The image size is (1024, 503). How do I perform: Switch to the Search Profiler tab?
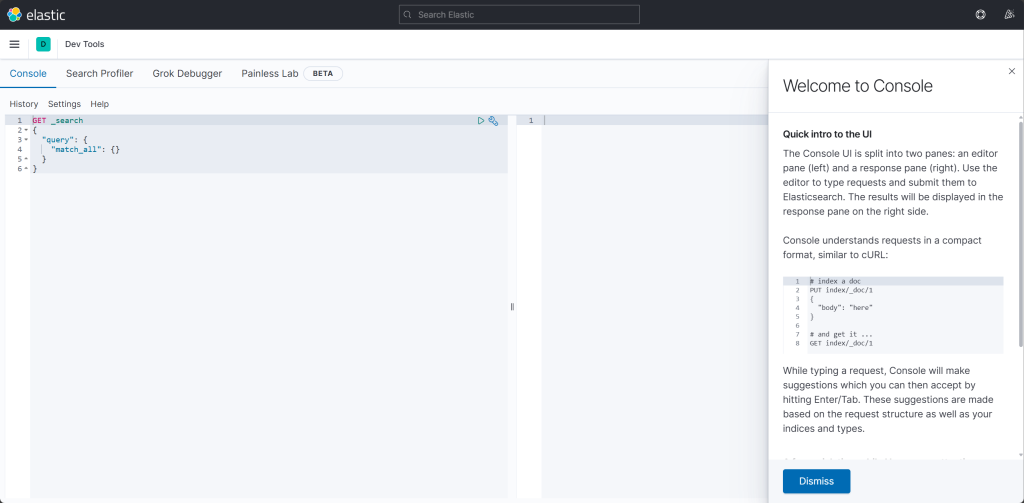99,74
